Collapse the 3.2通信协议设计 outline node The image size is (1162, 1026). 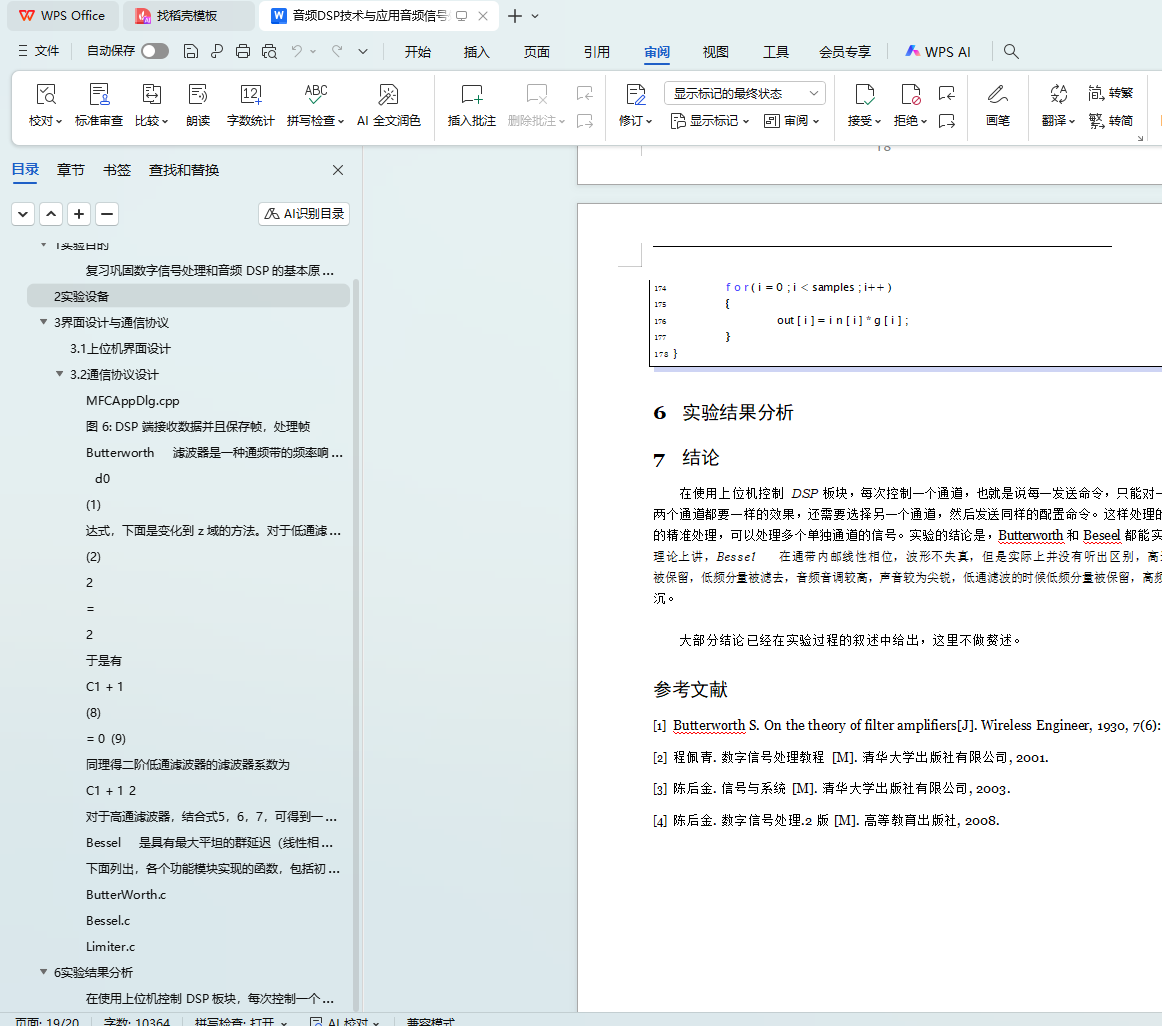[60, 375]
